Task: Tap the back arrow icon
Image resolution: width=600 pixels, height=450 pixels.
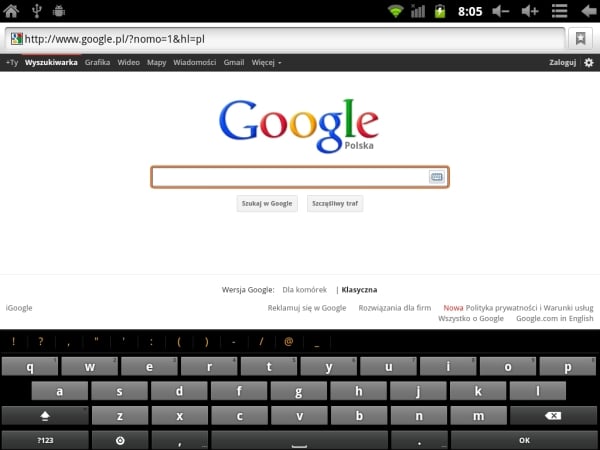Action: [589, 11]
